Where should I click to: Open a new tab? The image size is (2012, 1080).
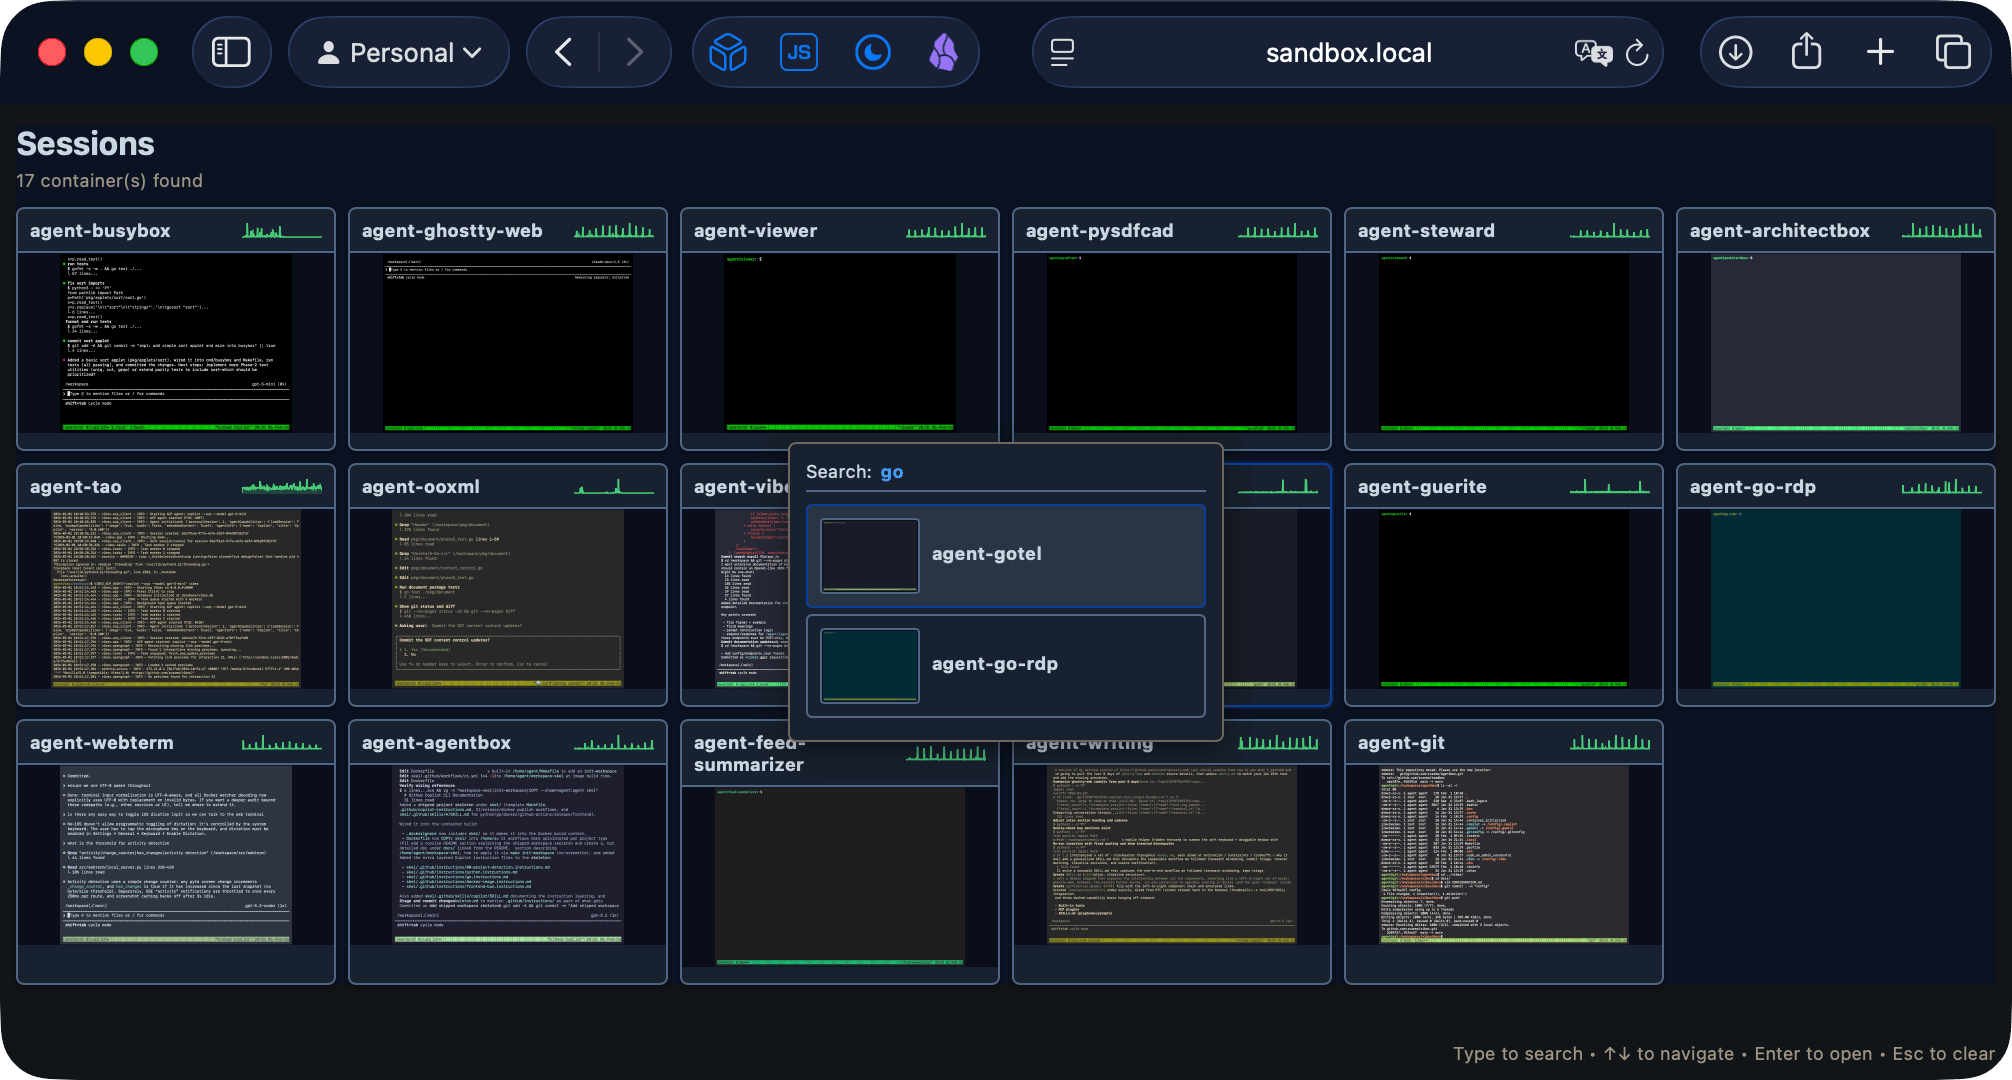point(1880,52)
